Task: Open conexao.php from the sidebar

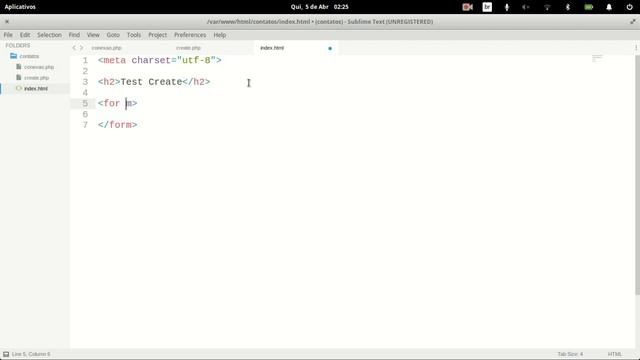Action: click(39, 67)
